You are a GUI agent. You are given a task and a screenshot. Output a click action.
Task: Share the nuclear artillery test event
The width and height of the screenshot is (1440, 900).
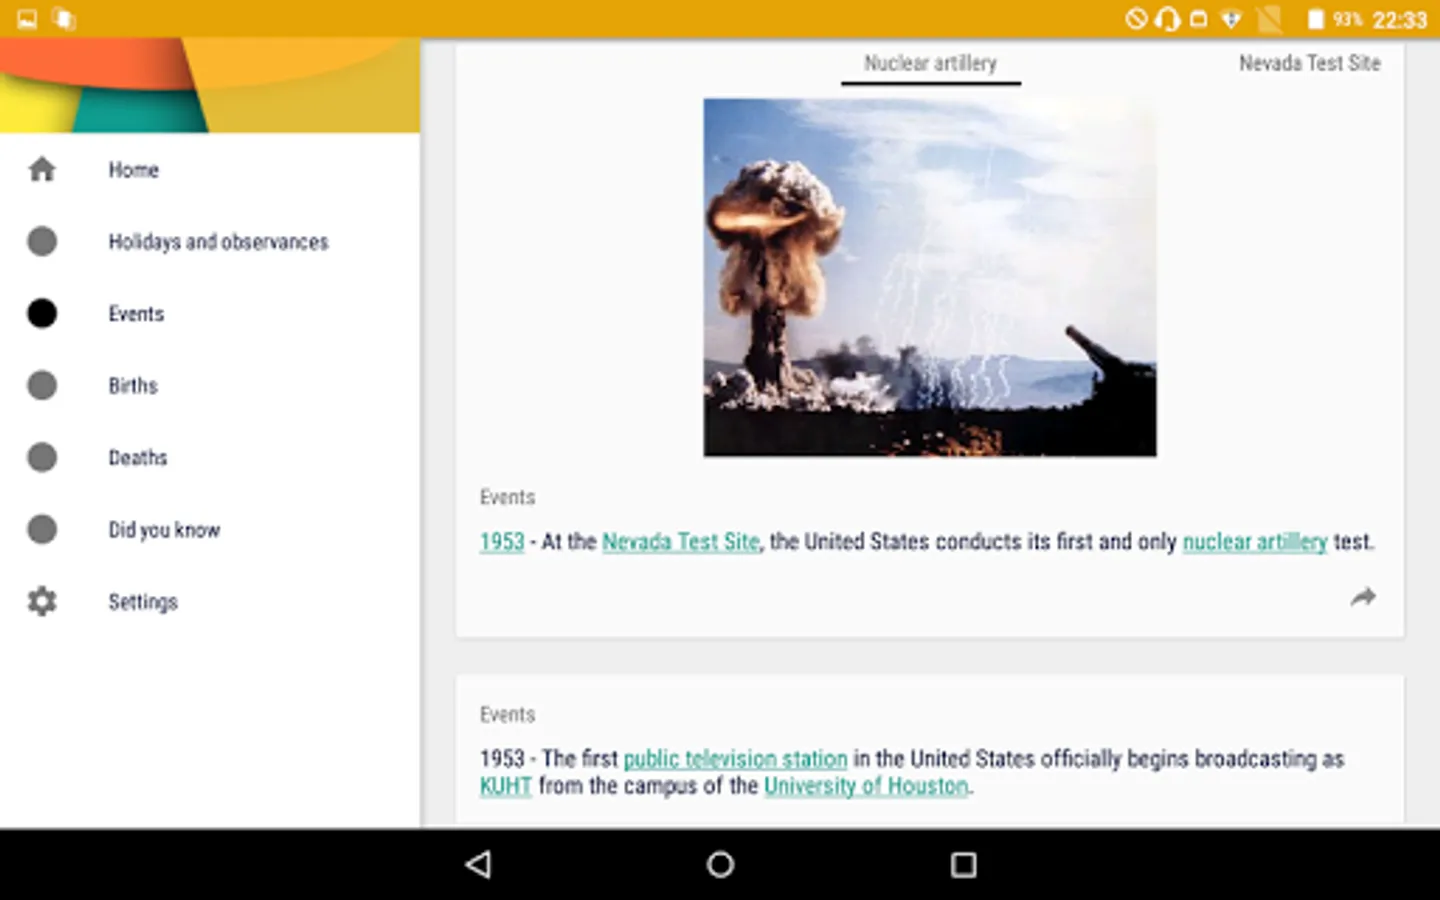coord(1363,597)
